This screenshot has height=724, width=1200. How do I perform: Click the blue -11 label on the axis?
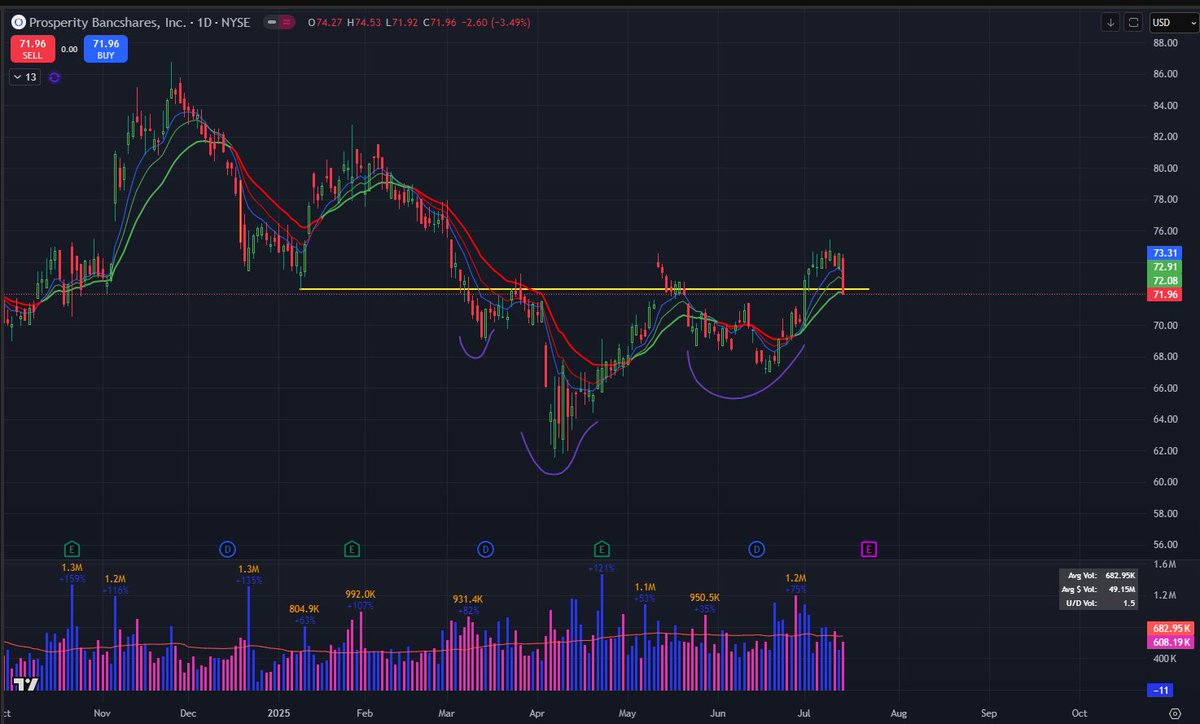1161,690
